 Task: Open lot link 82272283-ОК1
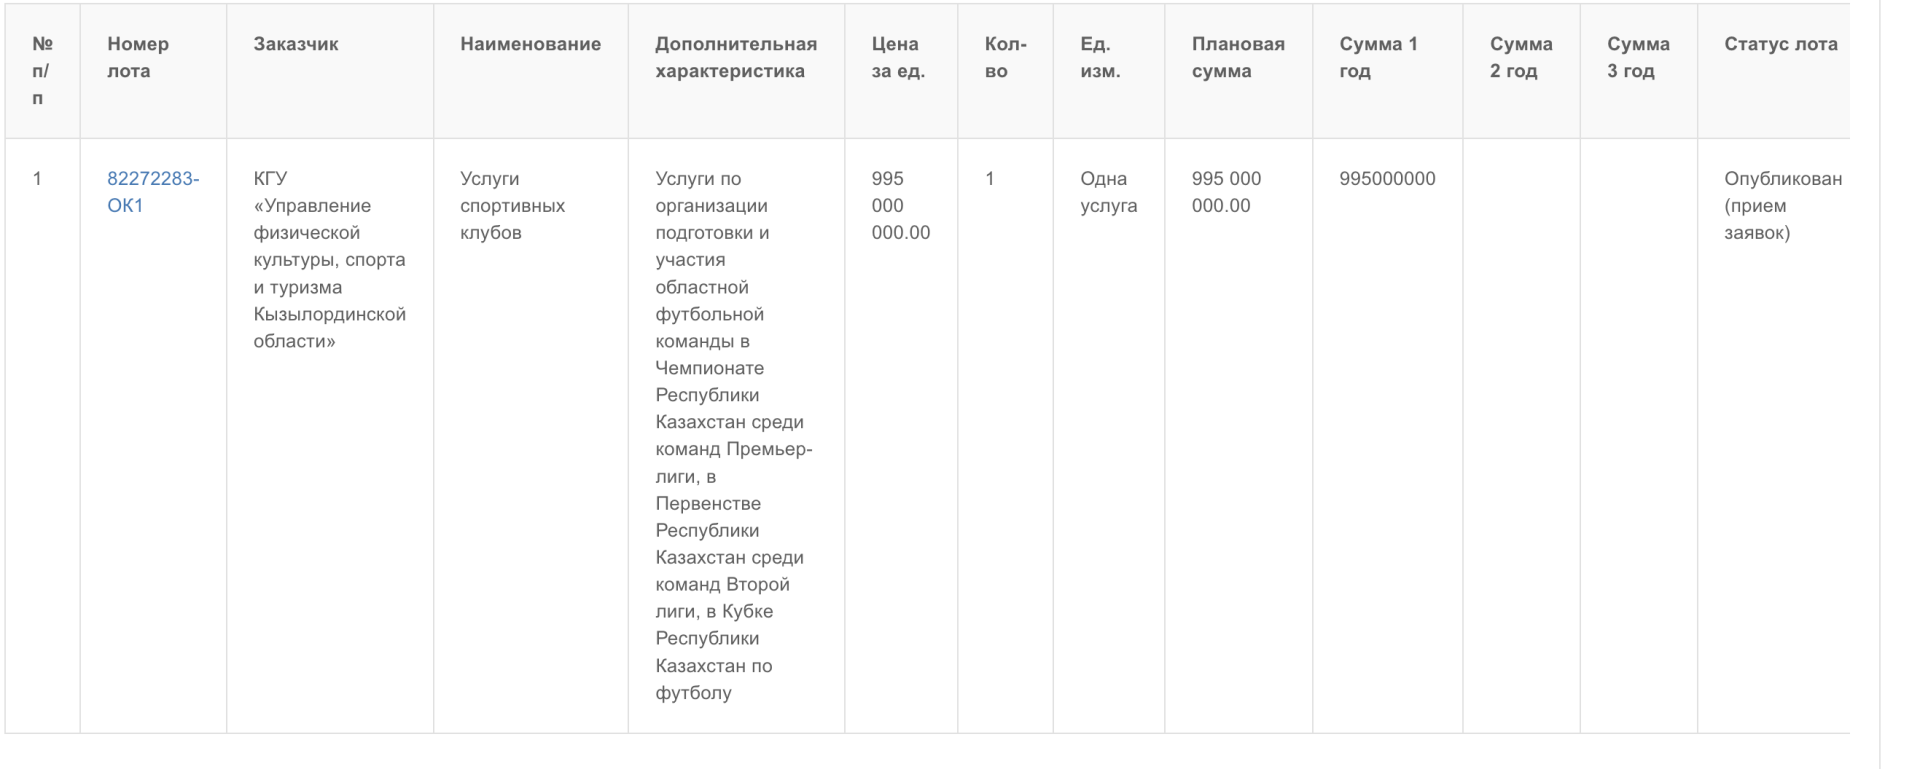[152, 192]
